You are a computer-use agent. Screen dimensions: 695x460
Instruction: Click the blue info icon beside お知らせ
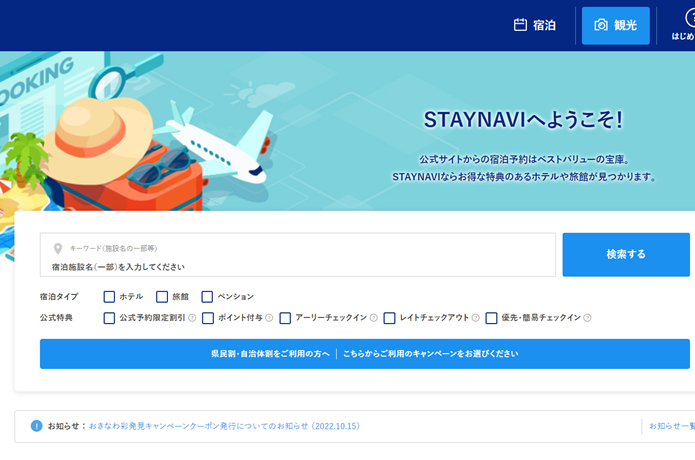tap(36, 426)
